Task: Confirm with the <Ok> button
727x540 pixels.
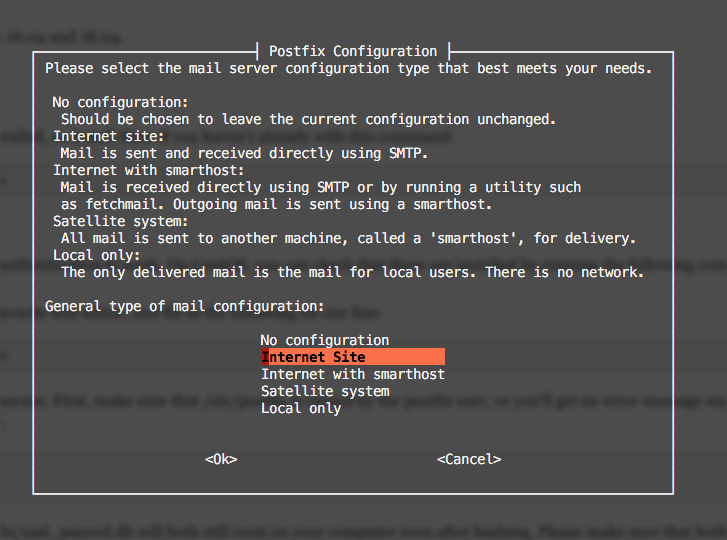Action: (x=221, y=459)
